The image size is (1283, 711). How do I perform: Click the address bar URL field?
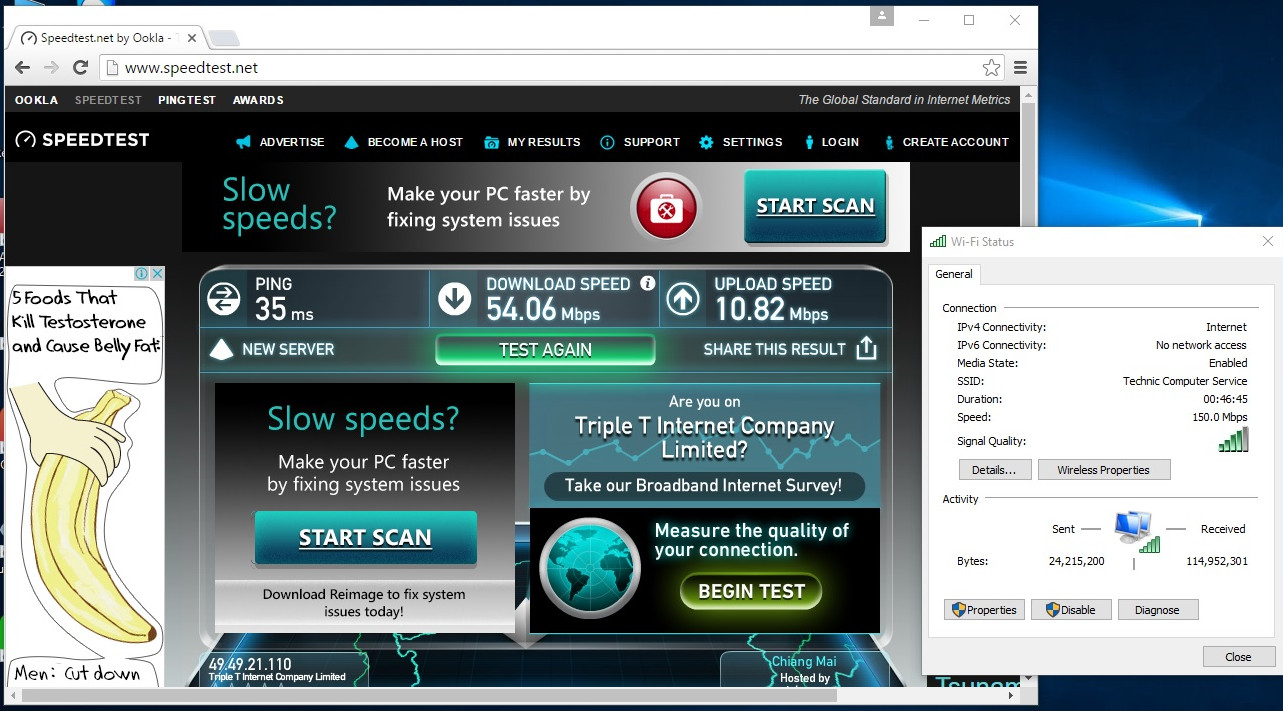tap(550, 68)
